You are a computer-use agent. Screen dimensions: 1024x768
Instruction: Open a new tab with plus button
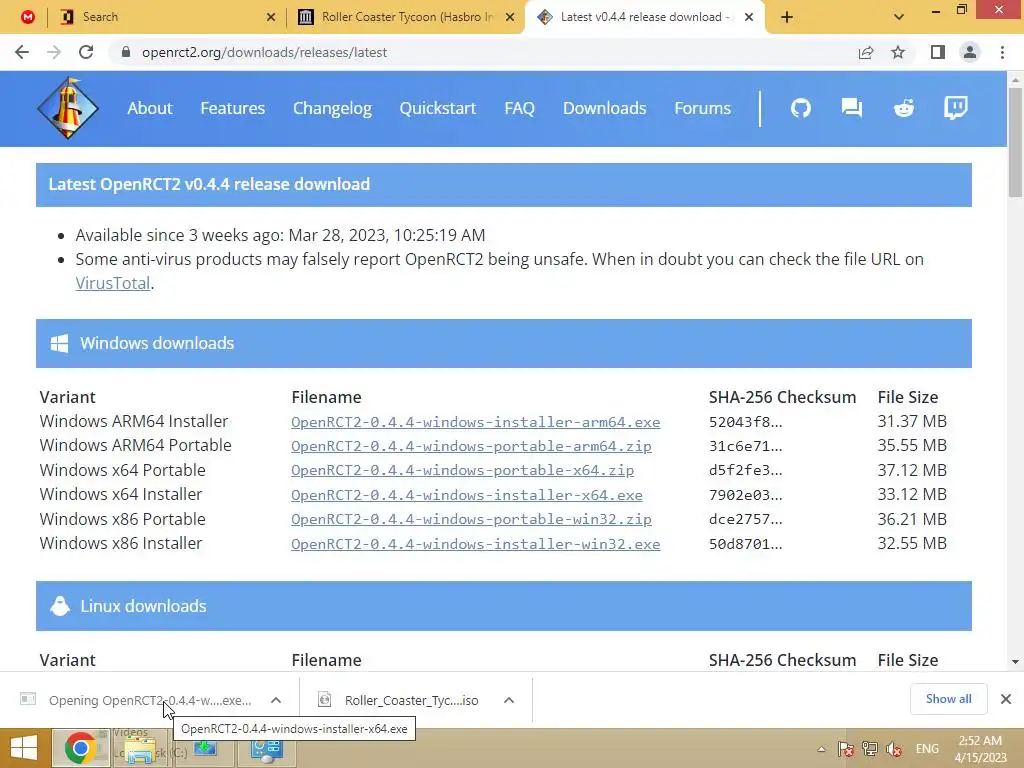(787, 17)
